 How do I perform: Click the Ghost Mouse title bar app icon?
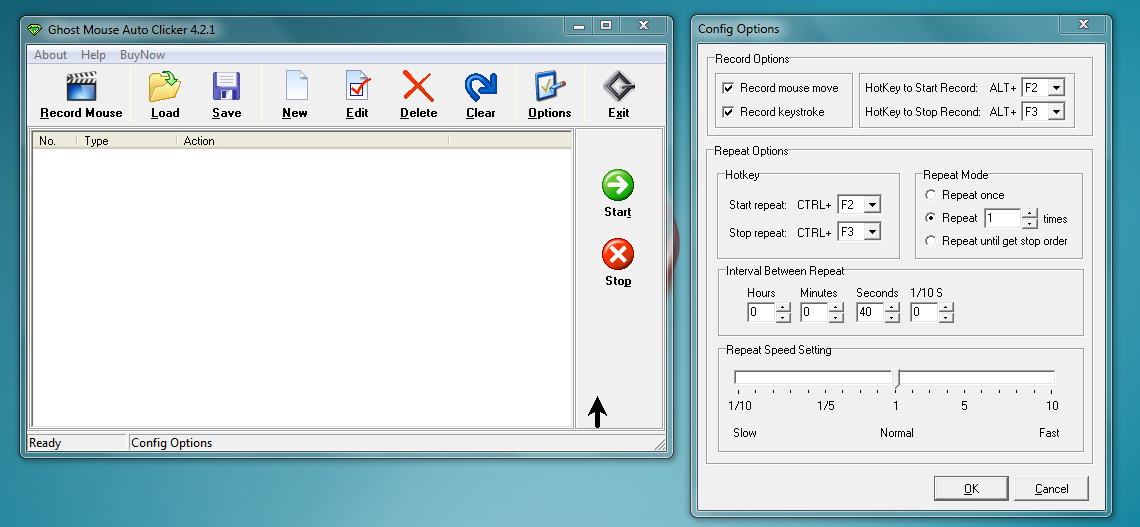point(34,30)
